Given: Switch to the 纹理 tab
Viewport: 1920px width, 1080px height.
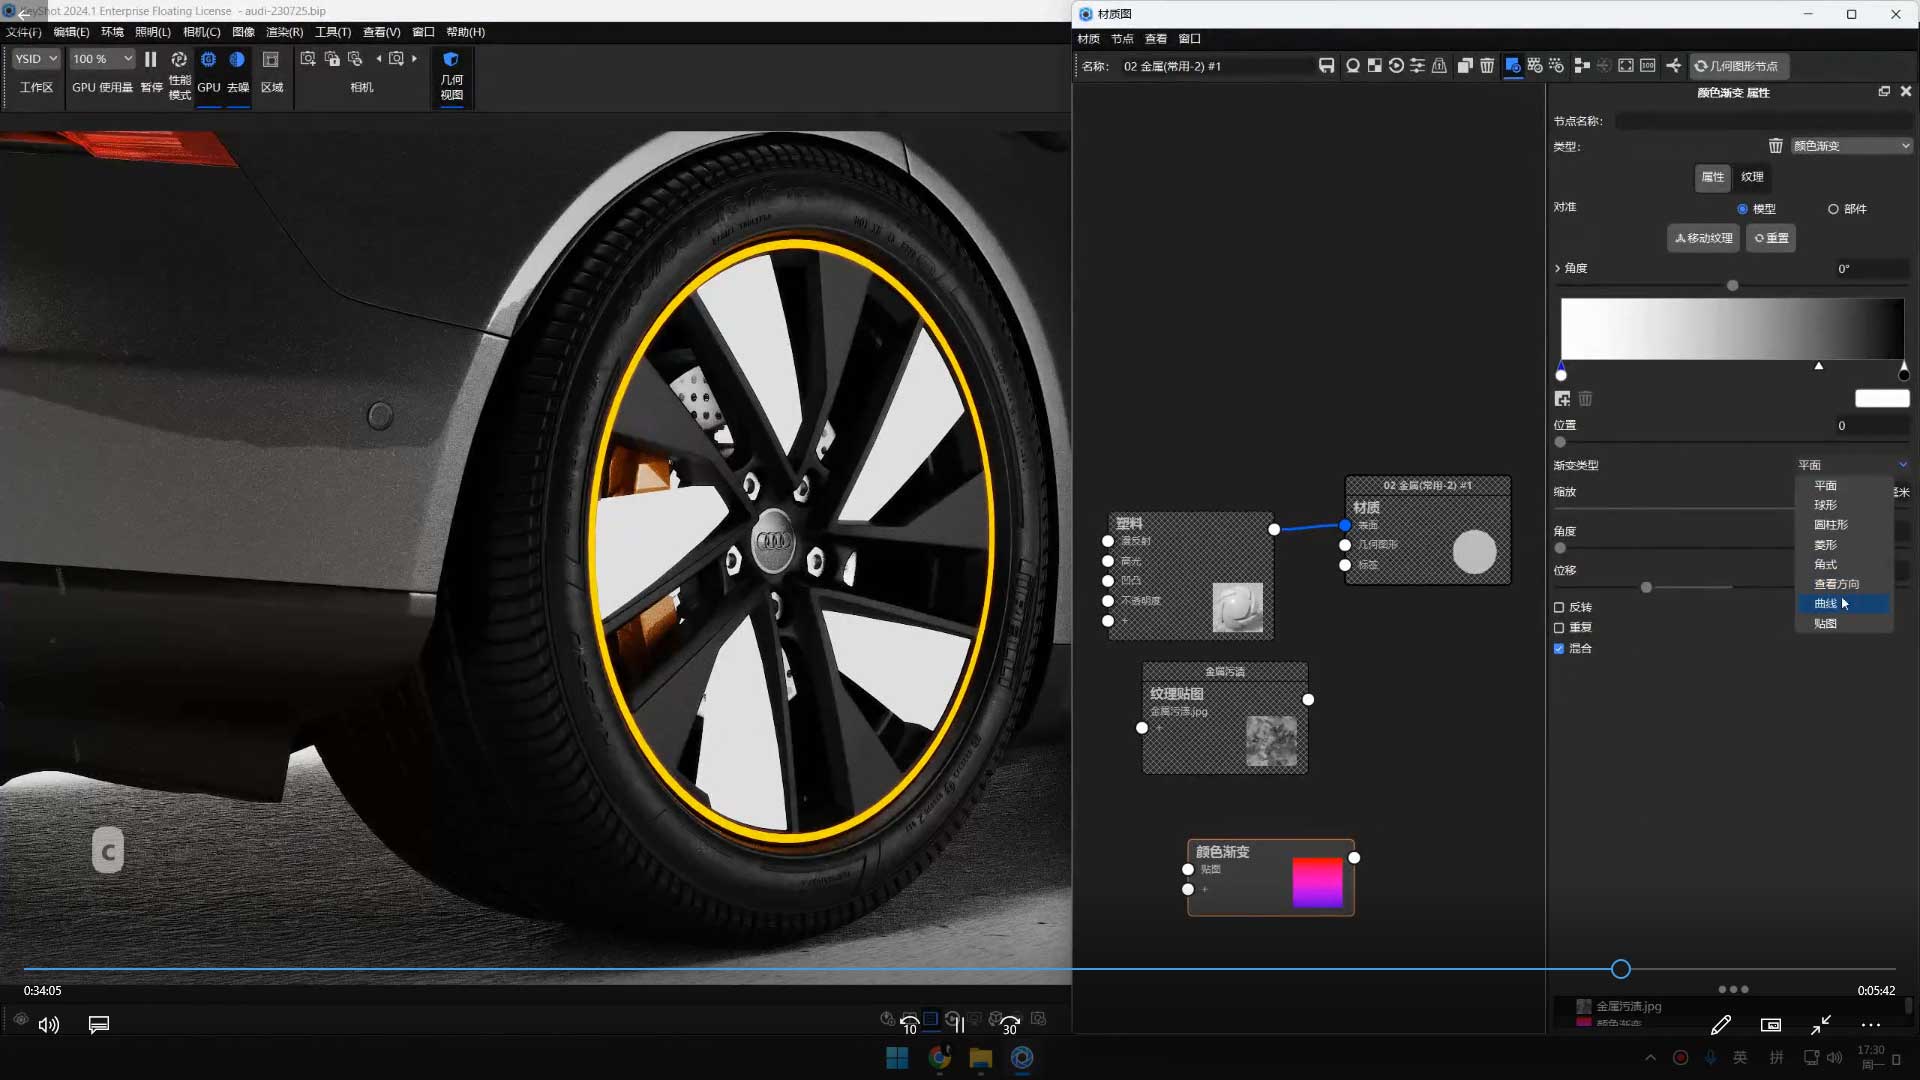Looking at the screenshot, I should [x=1752, y=177].
